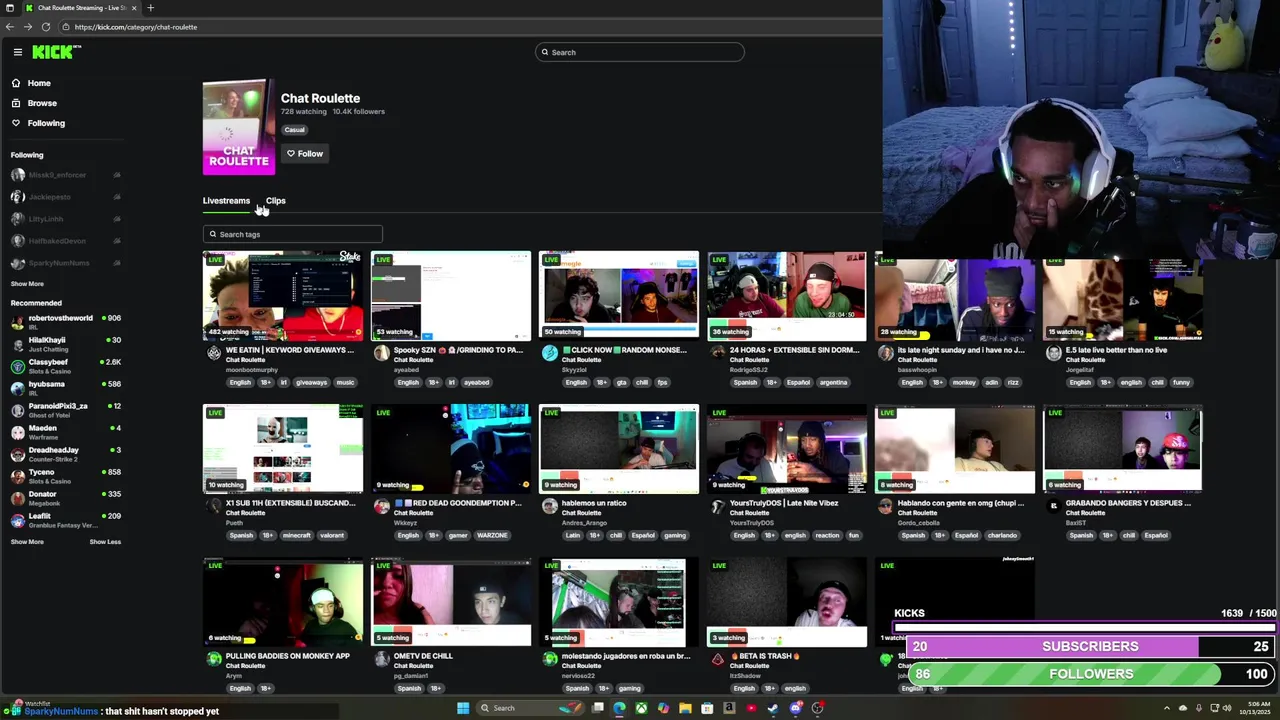Image resolution: width=1280 pixels, height=720 pixels.
Task: Open robertovstheworld recommended channel
Action: 66,322
